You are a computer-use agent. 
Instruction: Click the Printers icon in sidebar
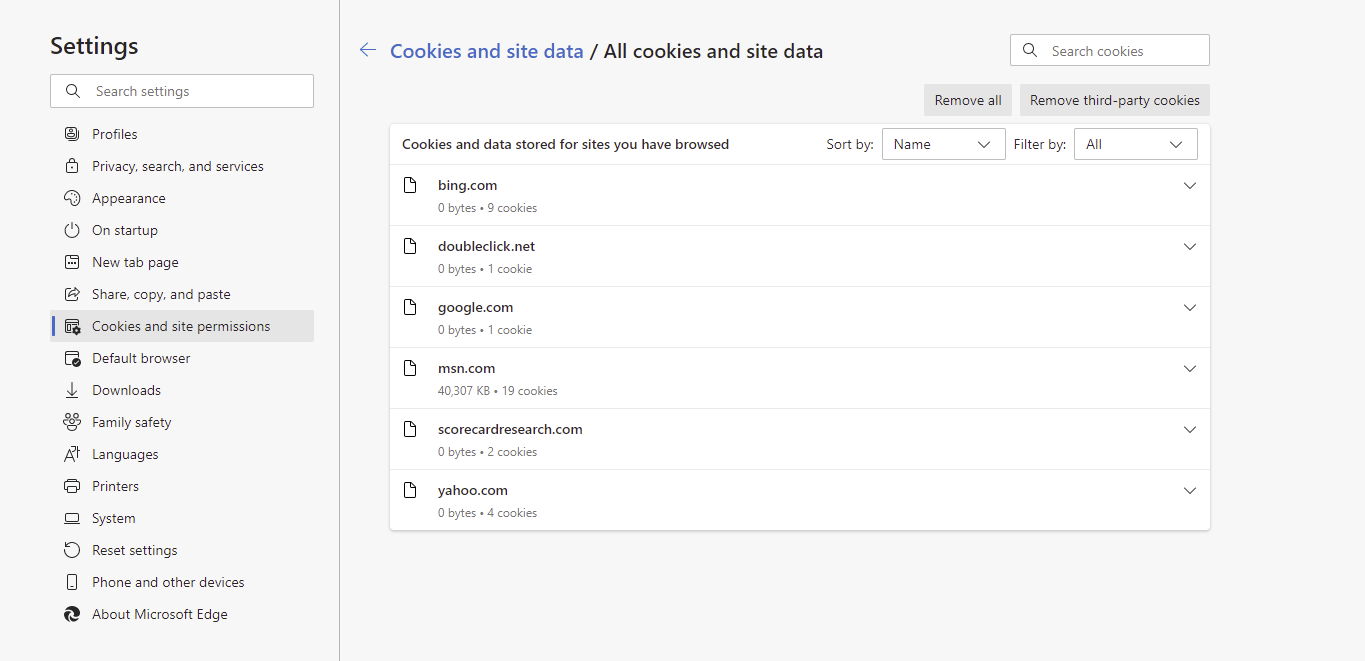click(72, 486)
